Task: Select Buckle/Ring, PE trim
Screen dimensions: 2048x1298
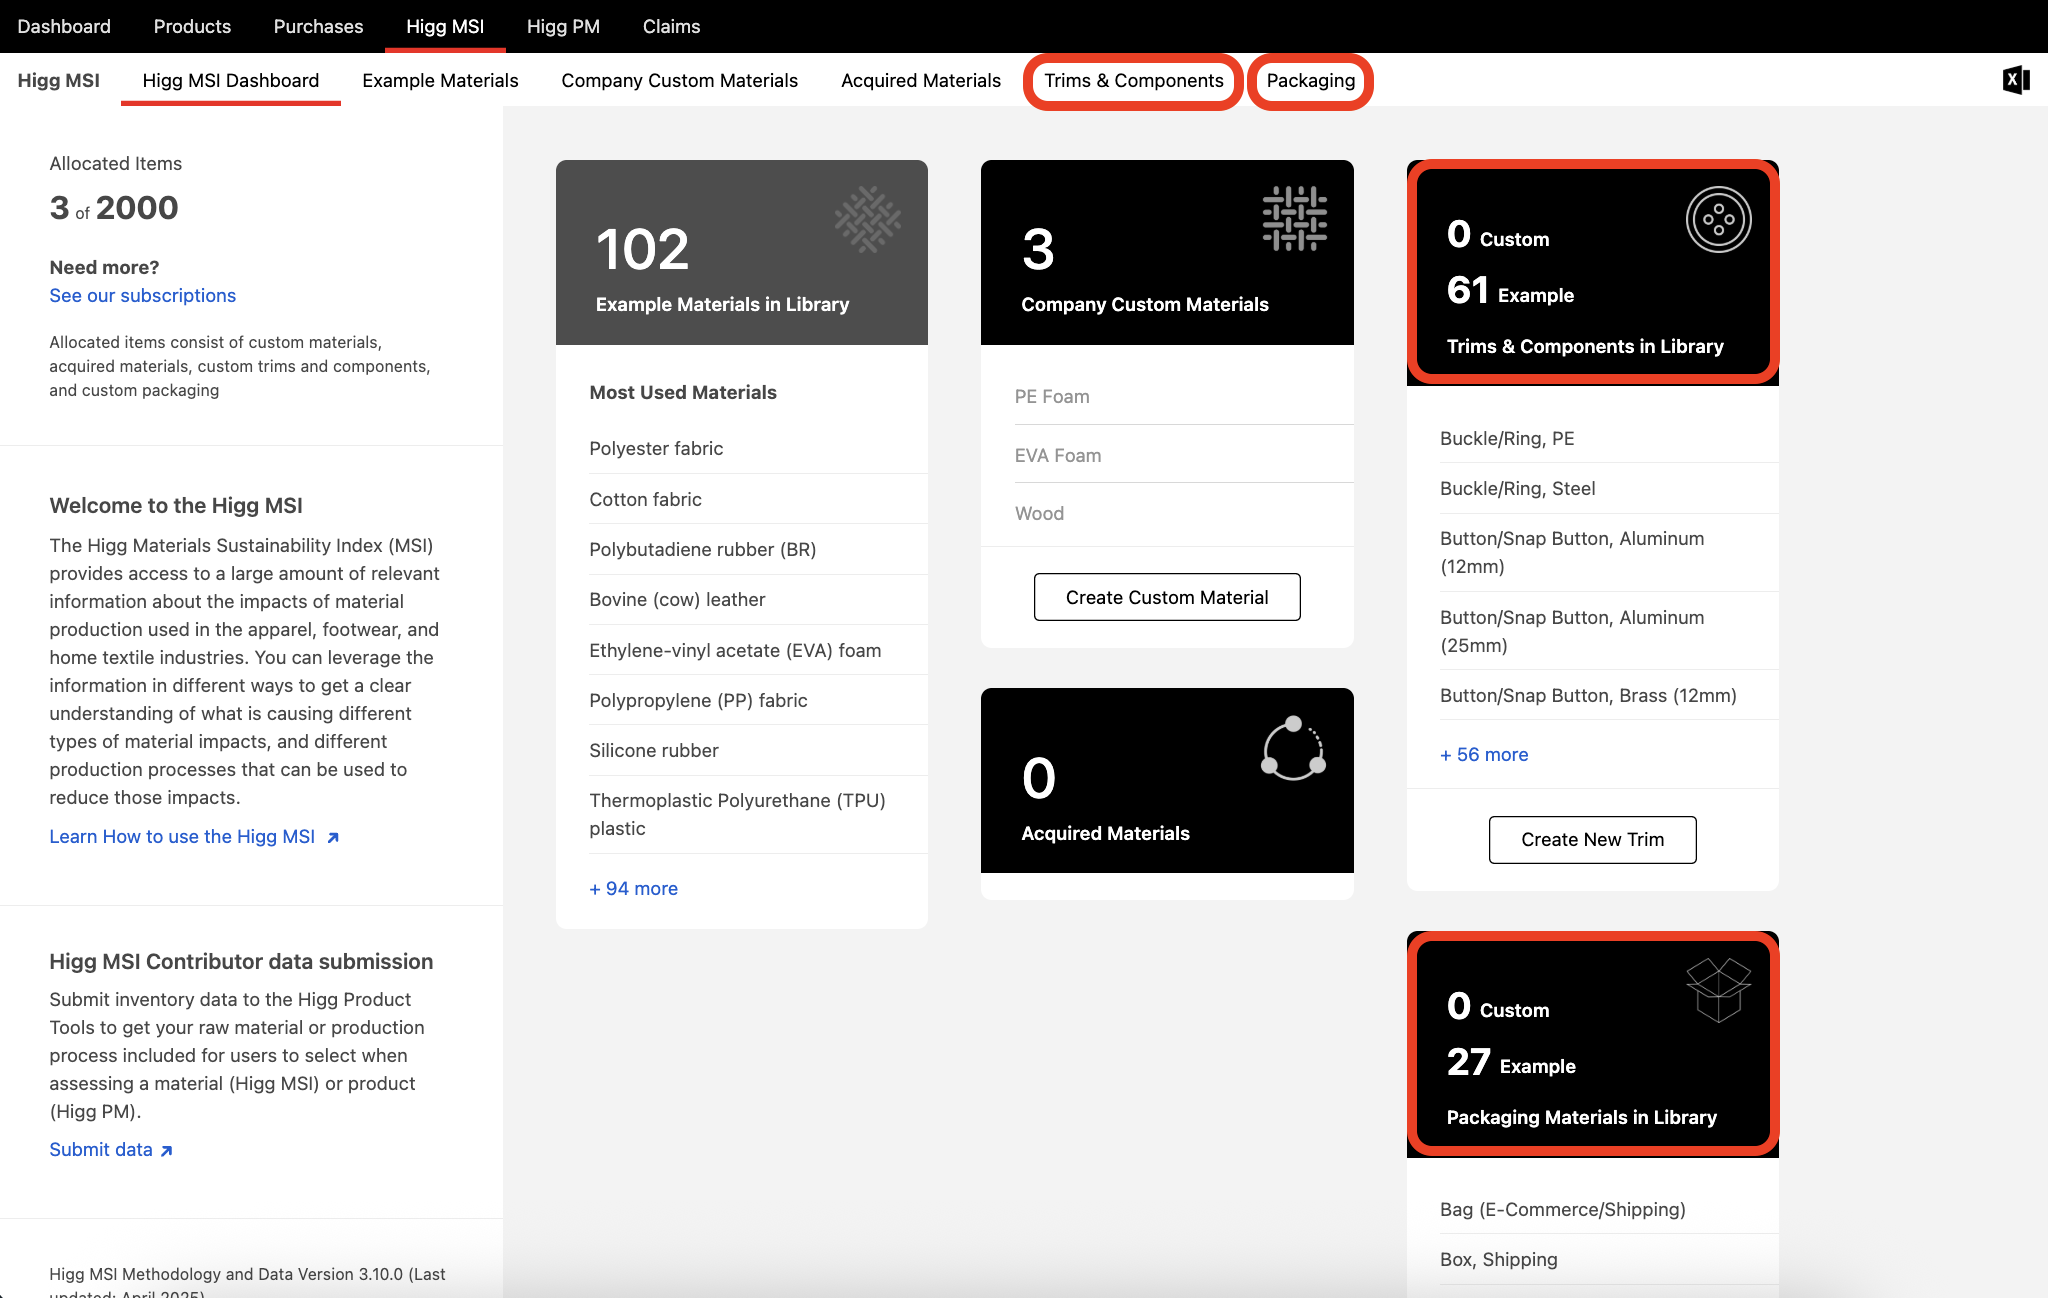Action: pos(1609,439)
